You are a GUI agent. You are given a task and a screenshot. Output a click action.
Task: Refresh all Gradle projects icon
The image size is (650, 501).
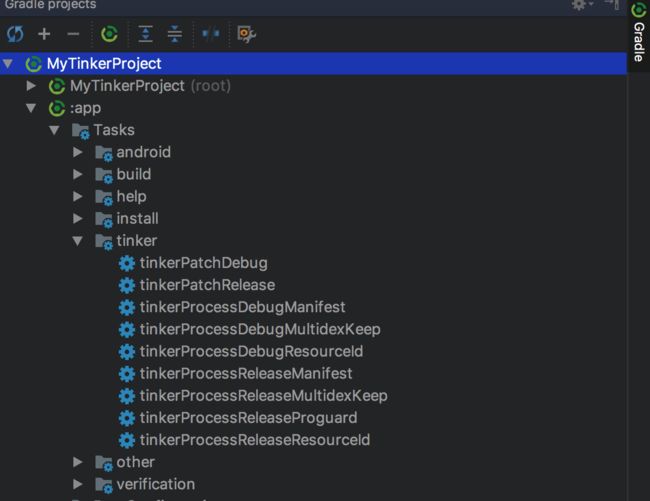(x=15, y=34)
